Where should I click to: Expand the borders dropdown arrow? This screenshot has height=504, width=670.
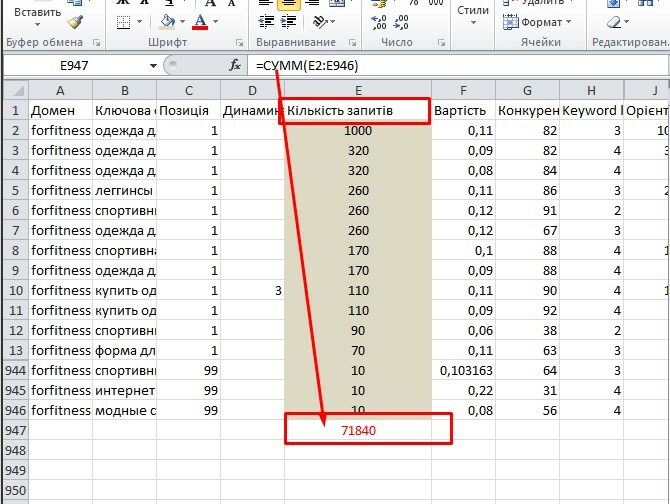[x=139, y=21]
